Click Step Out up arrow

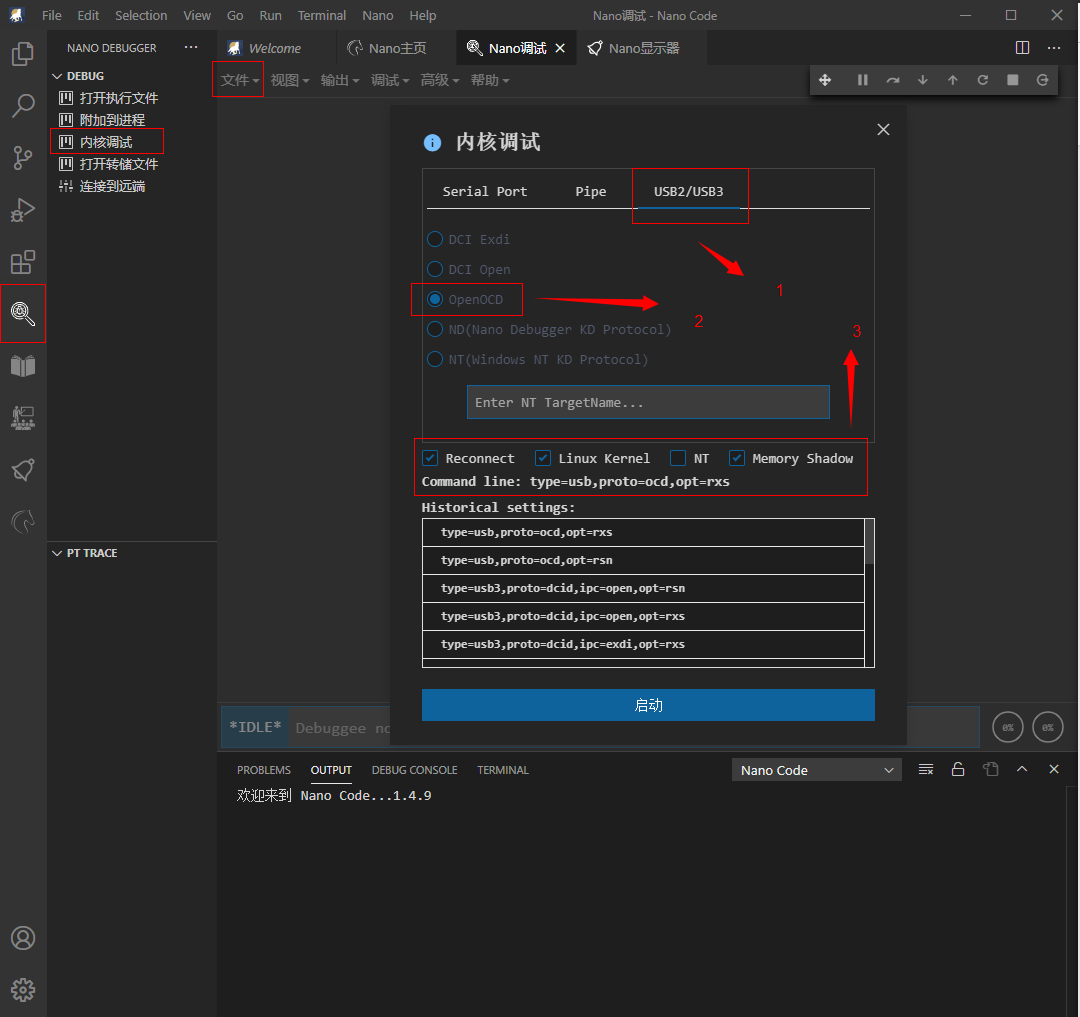coord(953,81)
